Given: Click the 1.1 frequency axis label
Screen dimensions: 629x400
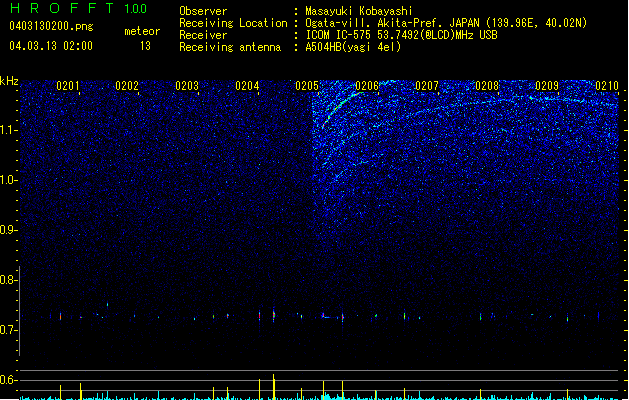Looking at the screenshot, I should coord(9,130).
